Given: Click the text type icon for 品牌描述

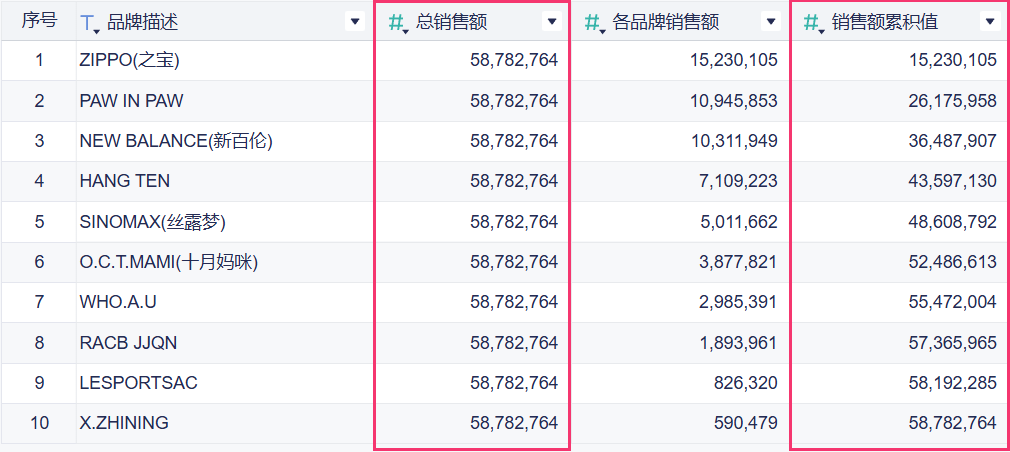Looking at the screenshot, I should point(90,23).
